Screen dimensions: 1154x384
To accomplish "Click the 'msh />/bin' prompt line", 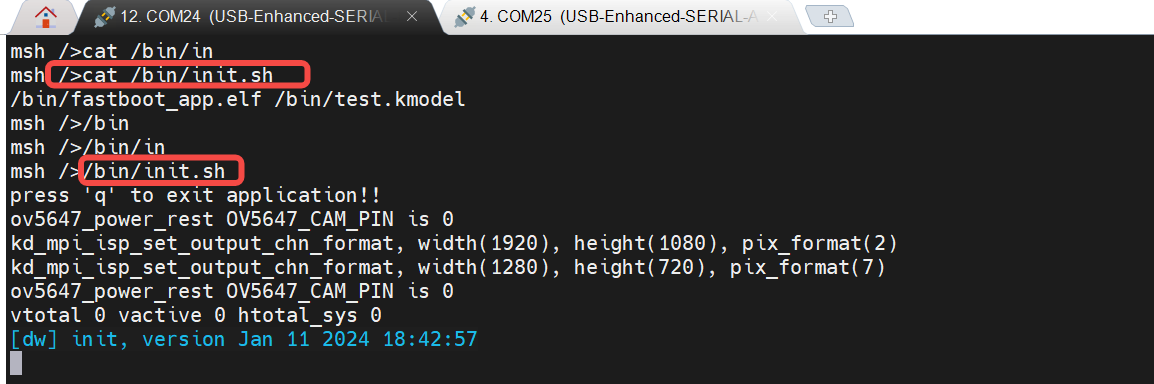I will click(x=70, y=123).
